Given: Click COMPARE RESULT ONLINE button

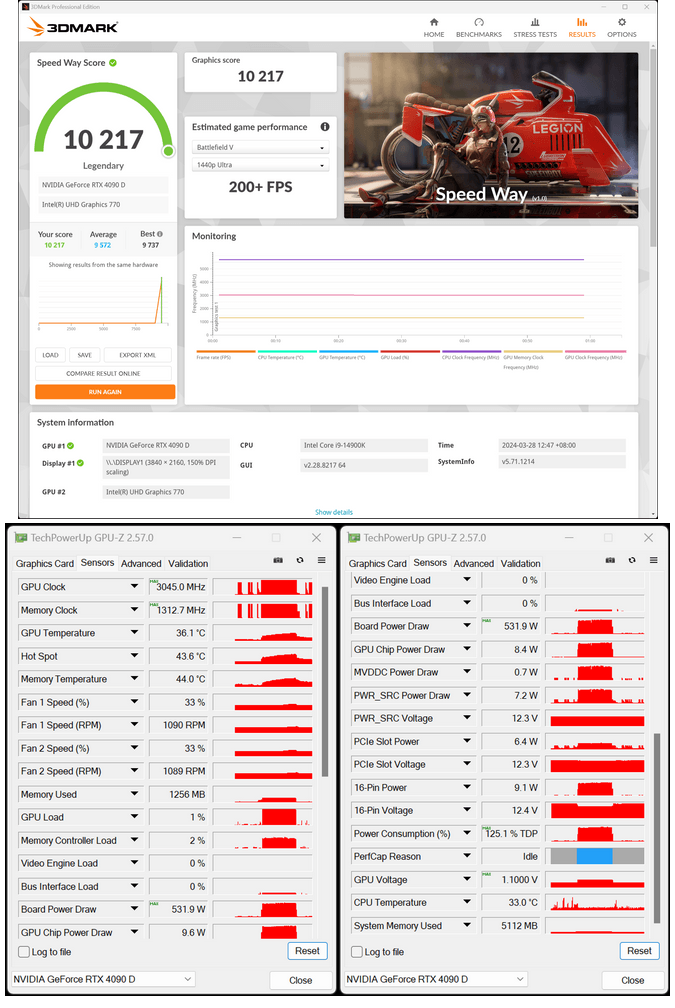Looking at the screenshot, I should (103, 374).
